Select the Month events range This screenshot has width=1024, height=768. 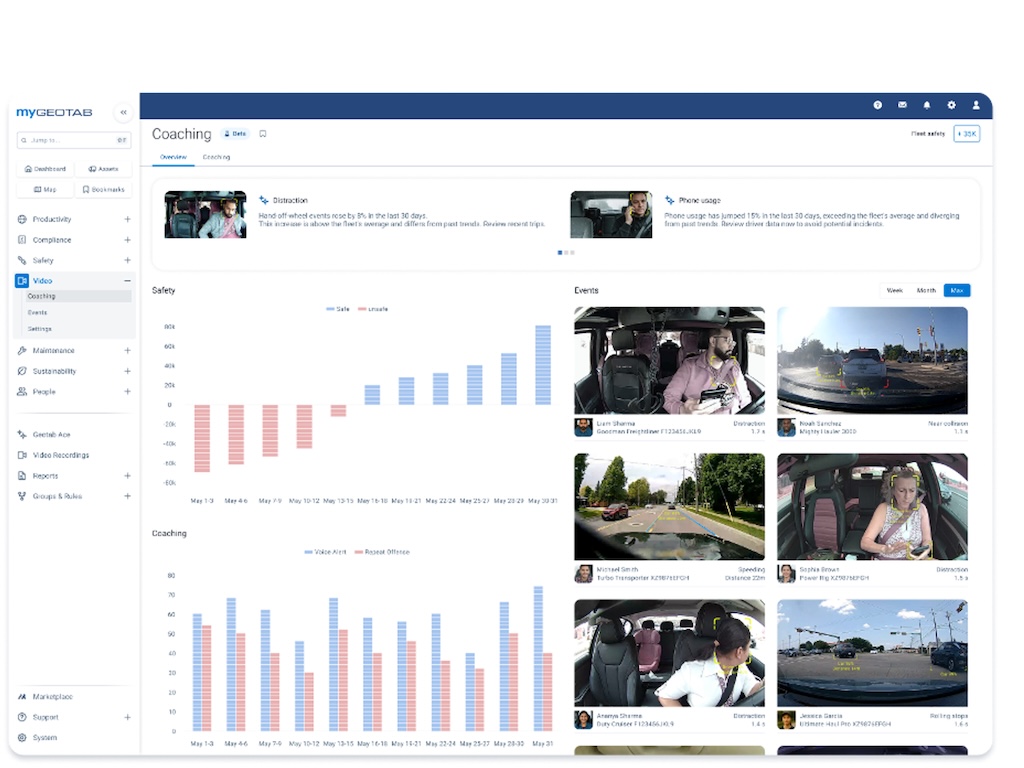(926, 291)
